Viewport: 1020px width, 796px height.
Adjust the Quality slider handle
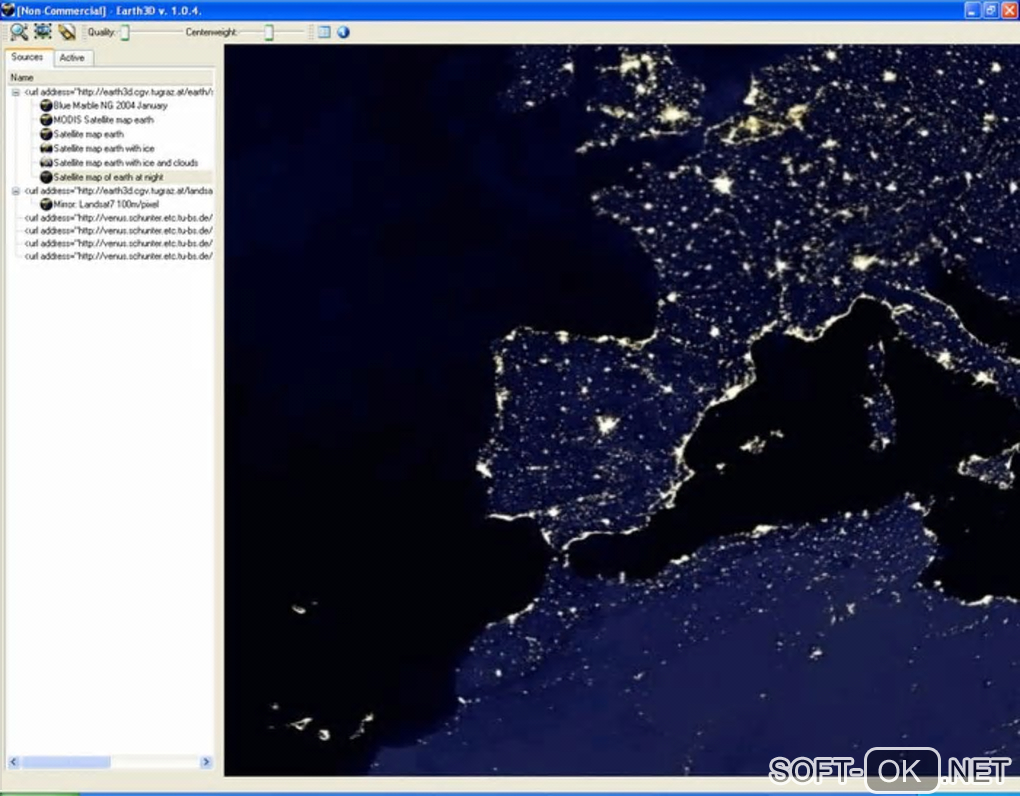(x=125, y=33)
